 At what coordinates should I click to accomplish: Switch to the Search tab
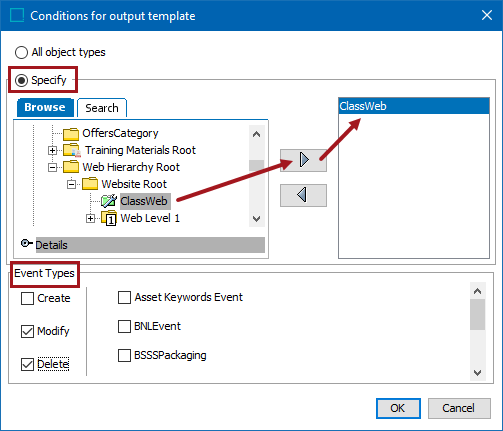pyautogui.click(x=102, y=108)
